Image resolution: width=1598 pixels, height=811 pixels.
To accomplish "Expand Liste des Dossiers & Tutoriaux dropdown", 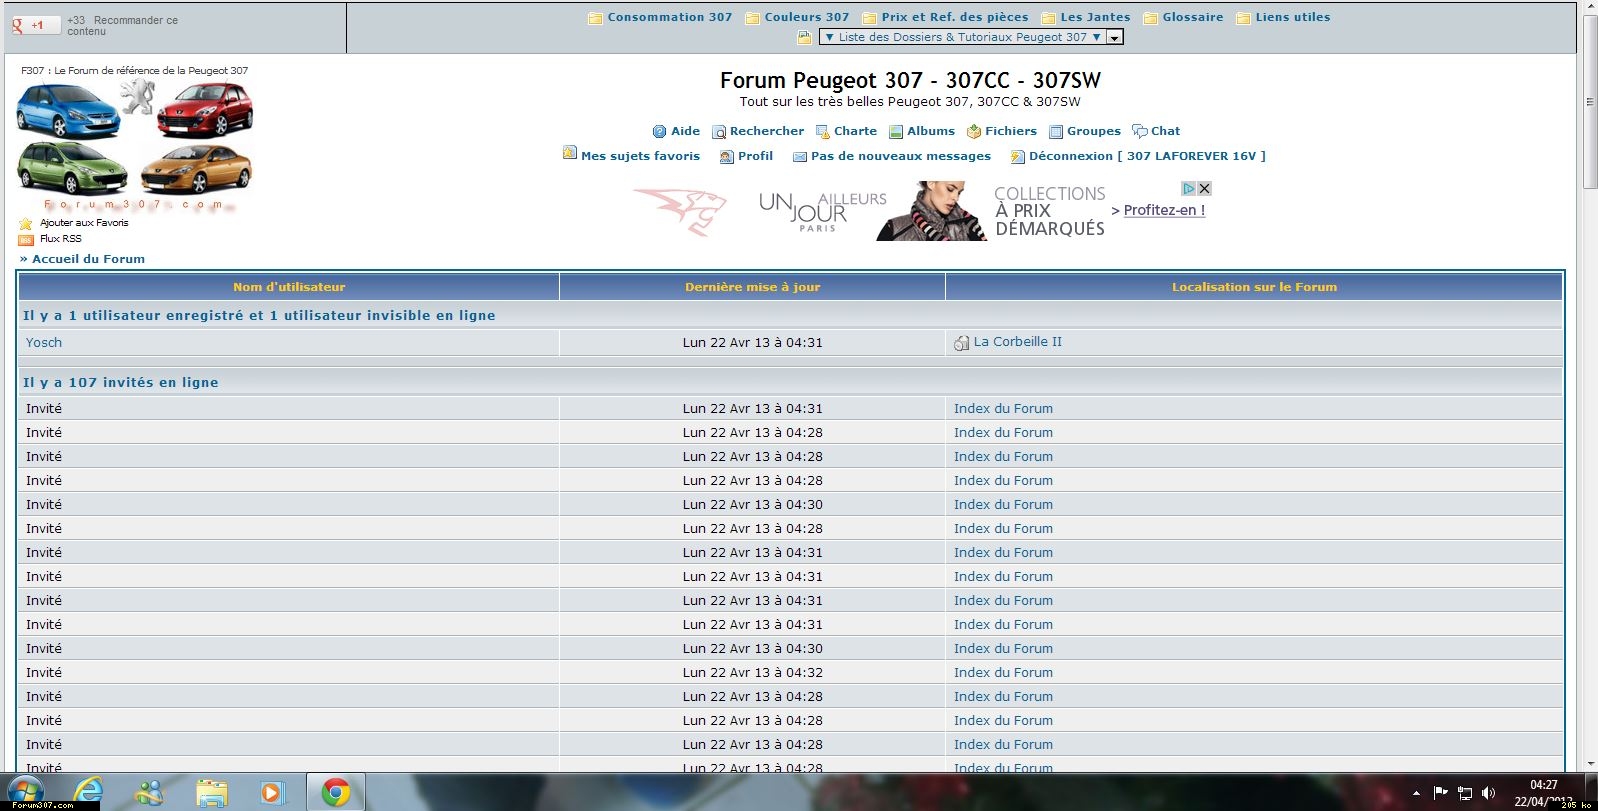I will coord(961,37).
